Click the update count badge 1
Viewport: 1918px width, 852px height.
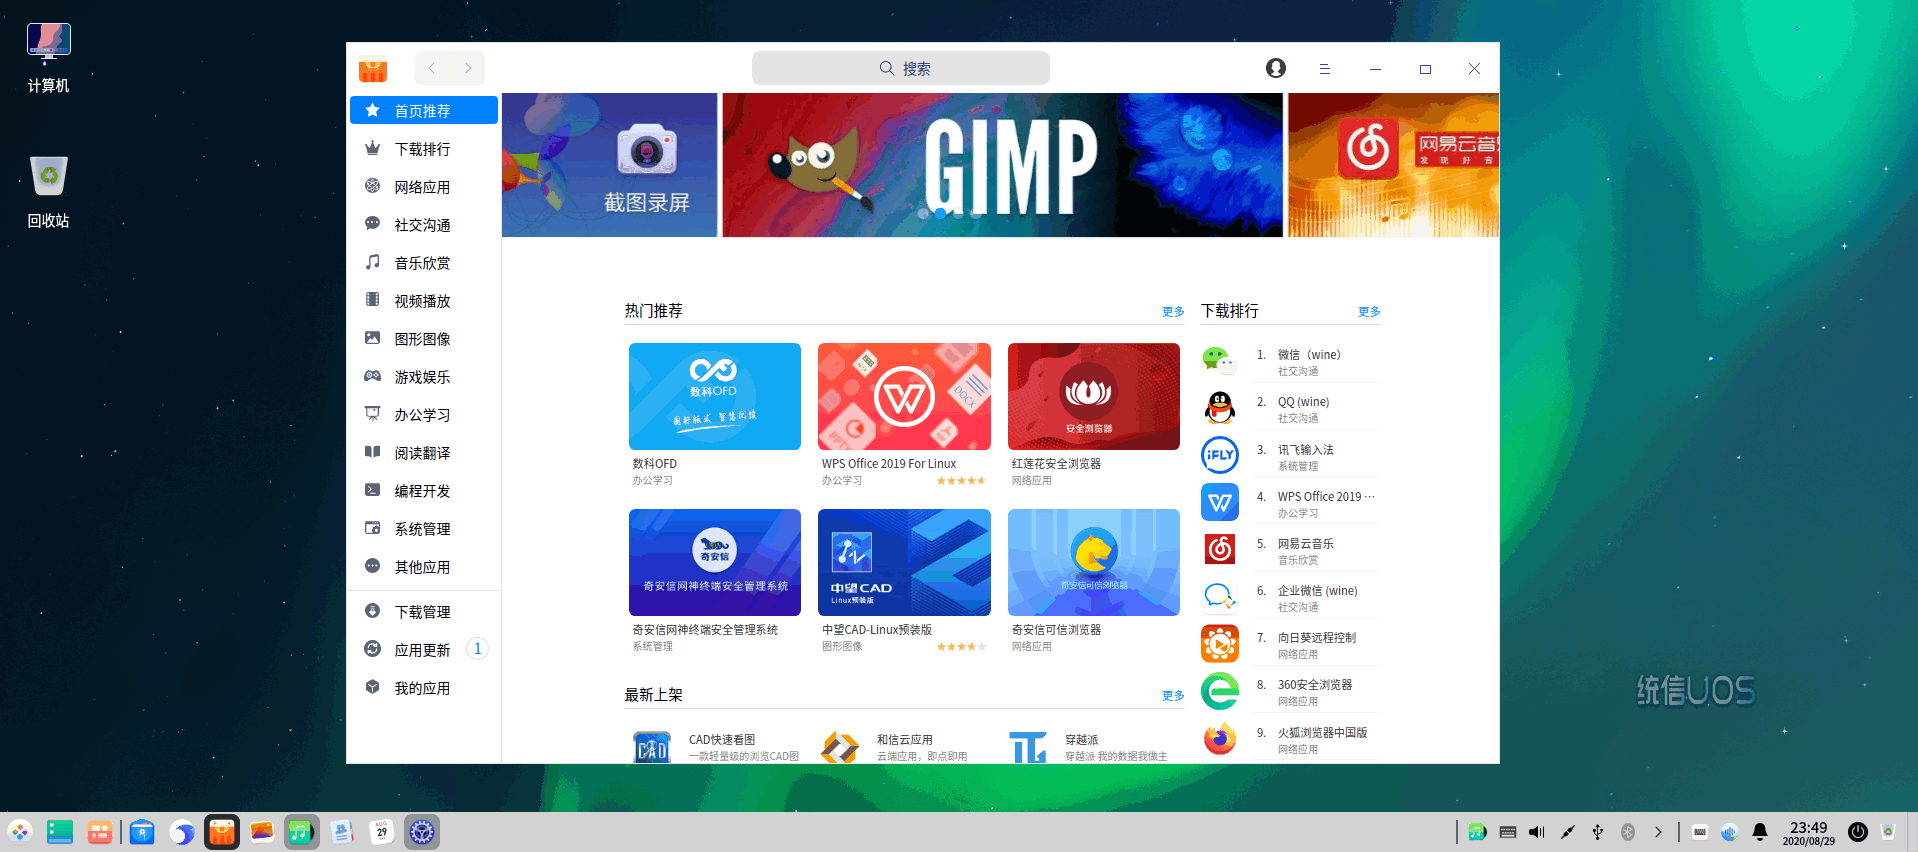[478, 649]
